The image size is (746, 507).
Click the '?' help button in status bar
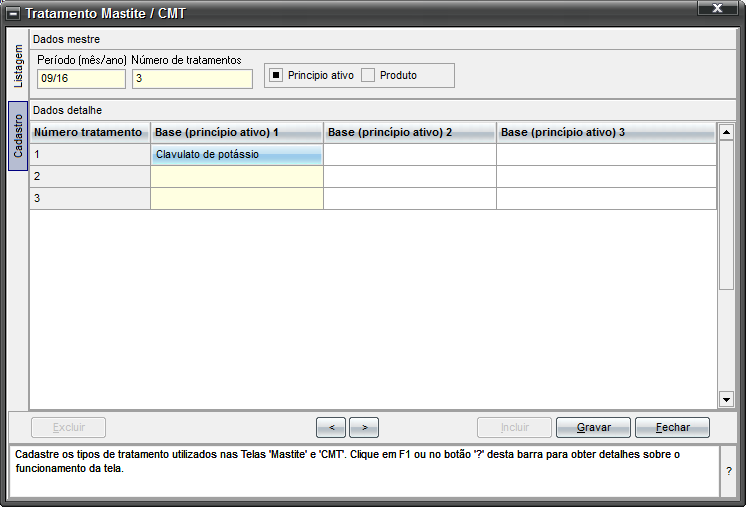[729, 471]
